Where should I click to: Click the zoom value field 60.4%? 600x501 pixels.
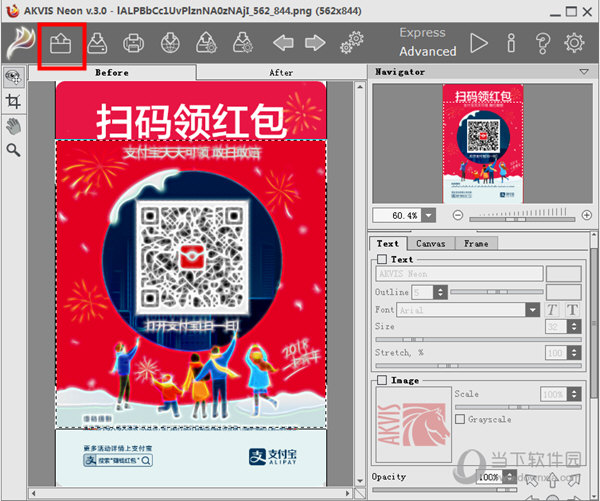point(398,215)
